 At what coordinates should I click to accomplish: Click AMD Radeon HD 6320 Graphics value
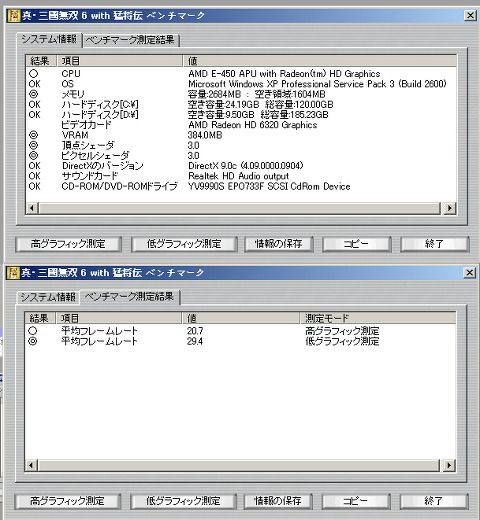(x=253, y=125)
